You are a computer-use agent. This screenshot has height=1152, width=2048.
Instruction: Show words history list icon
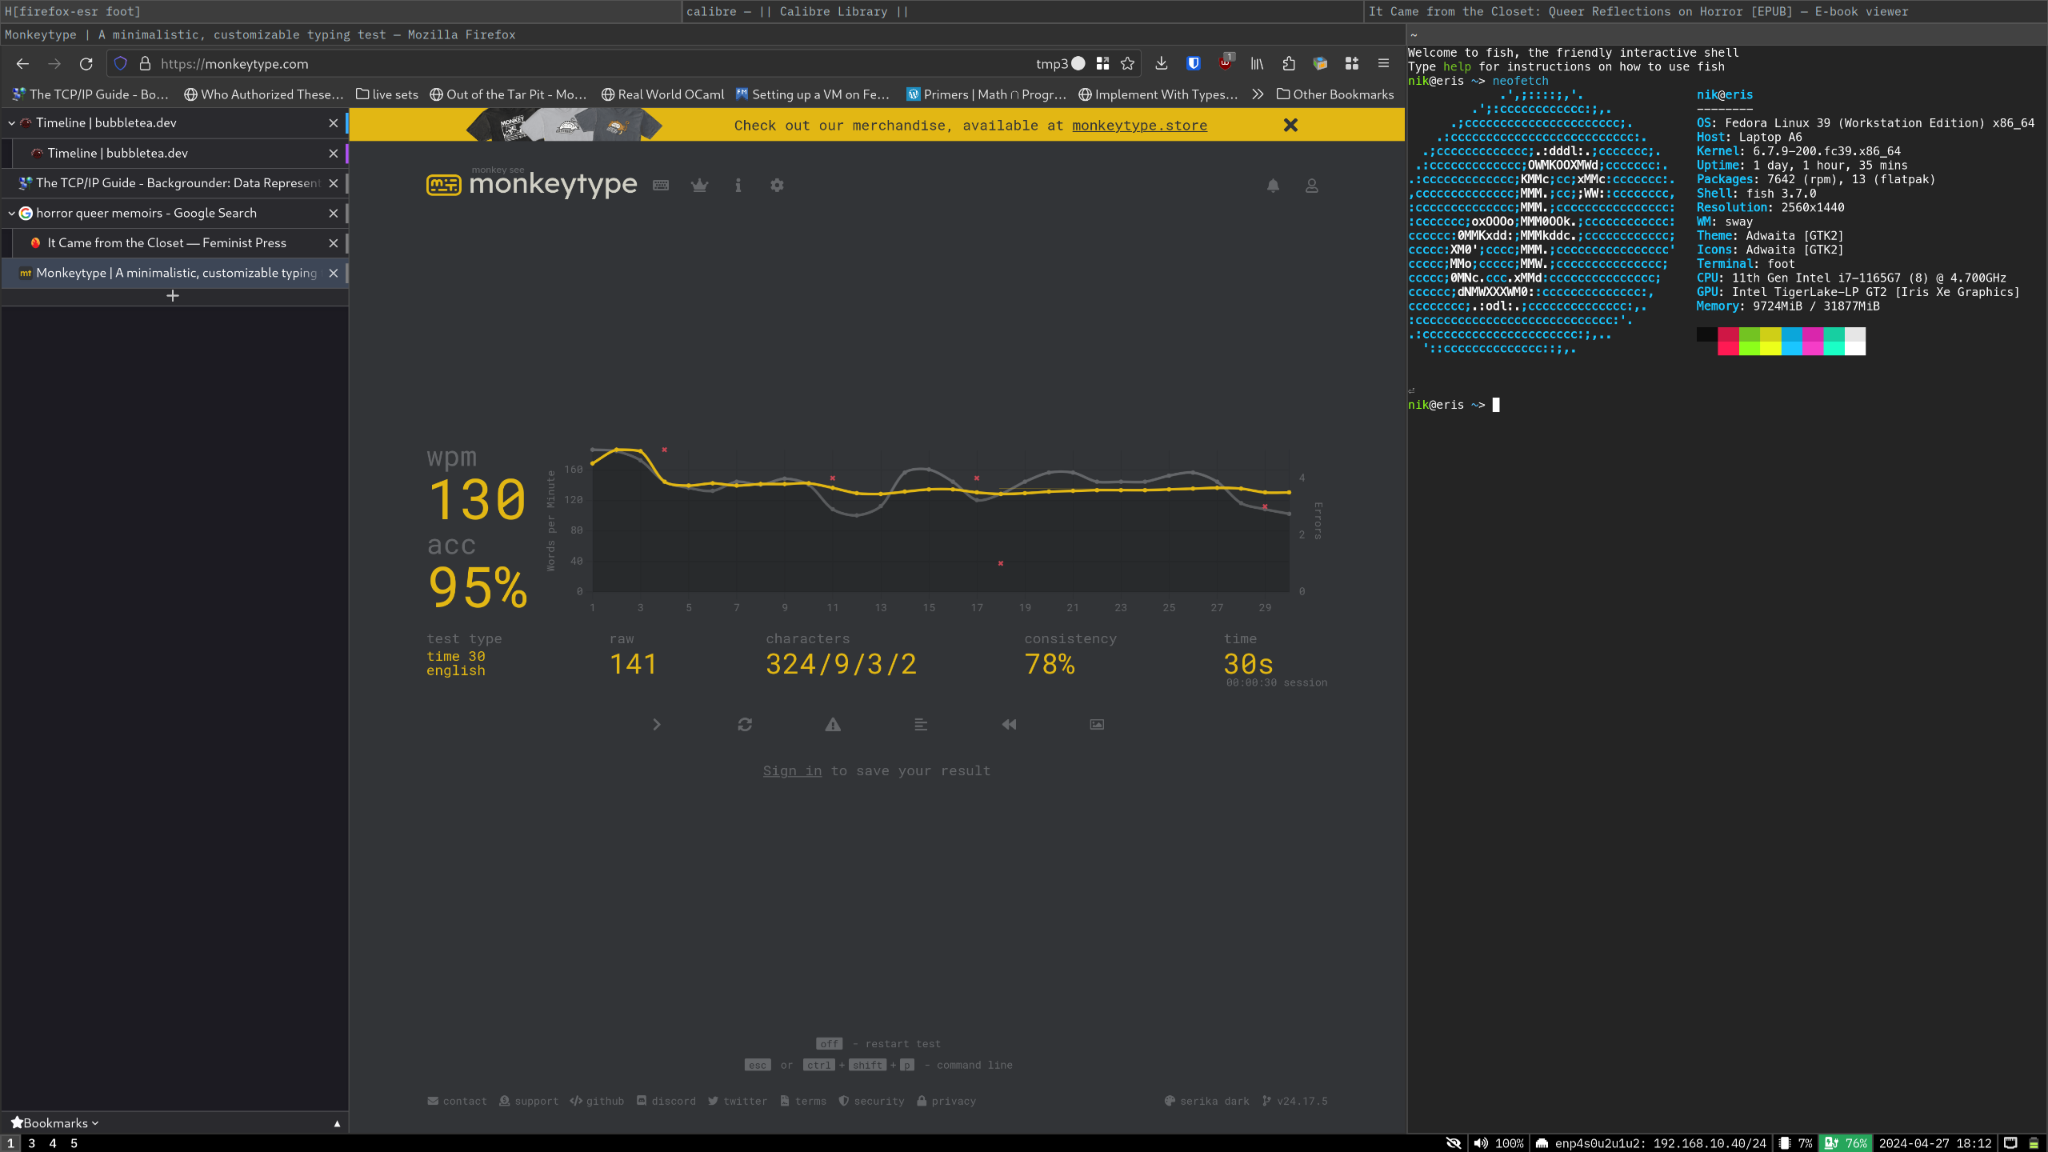pos(921,725)
